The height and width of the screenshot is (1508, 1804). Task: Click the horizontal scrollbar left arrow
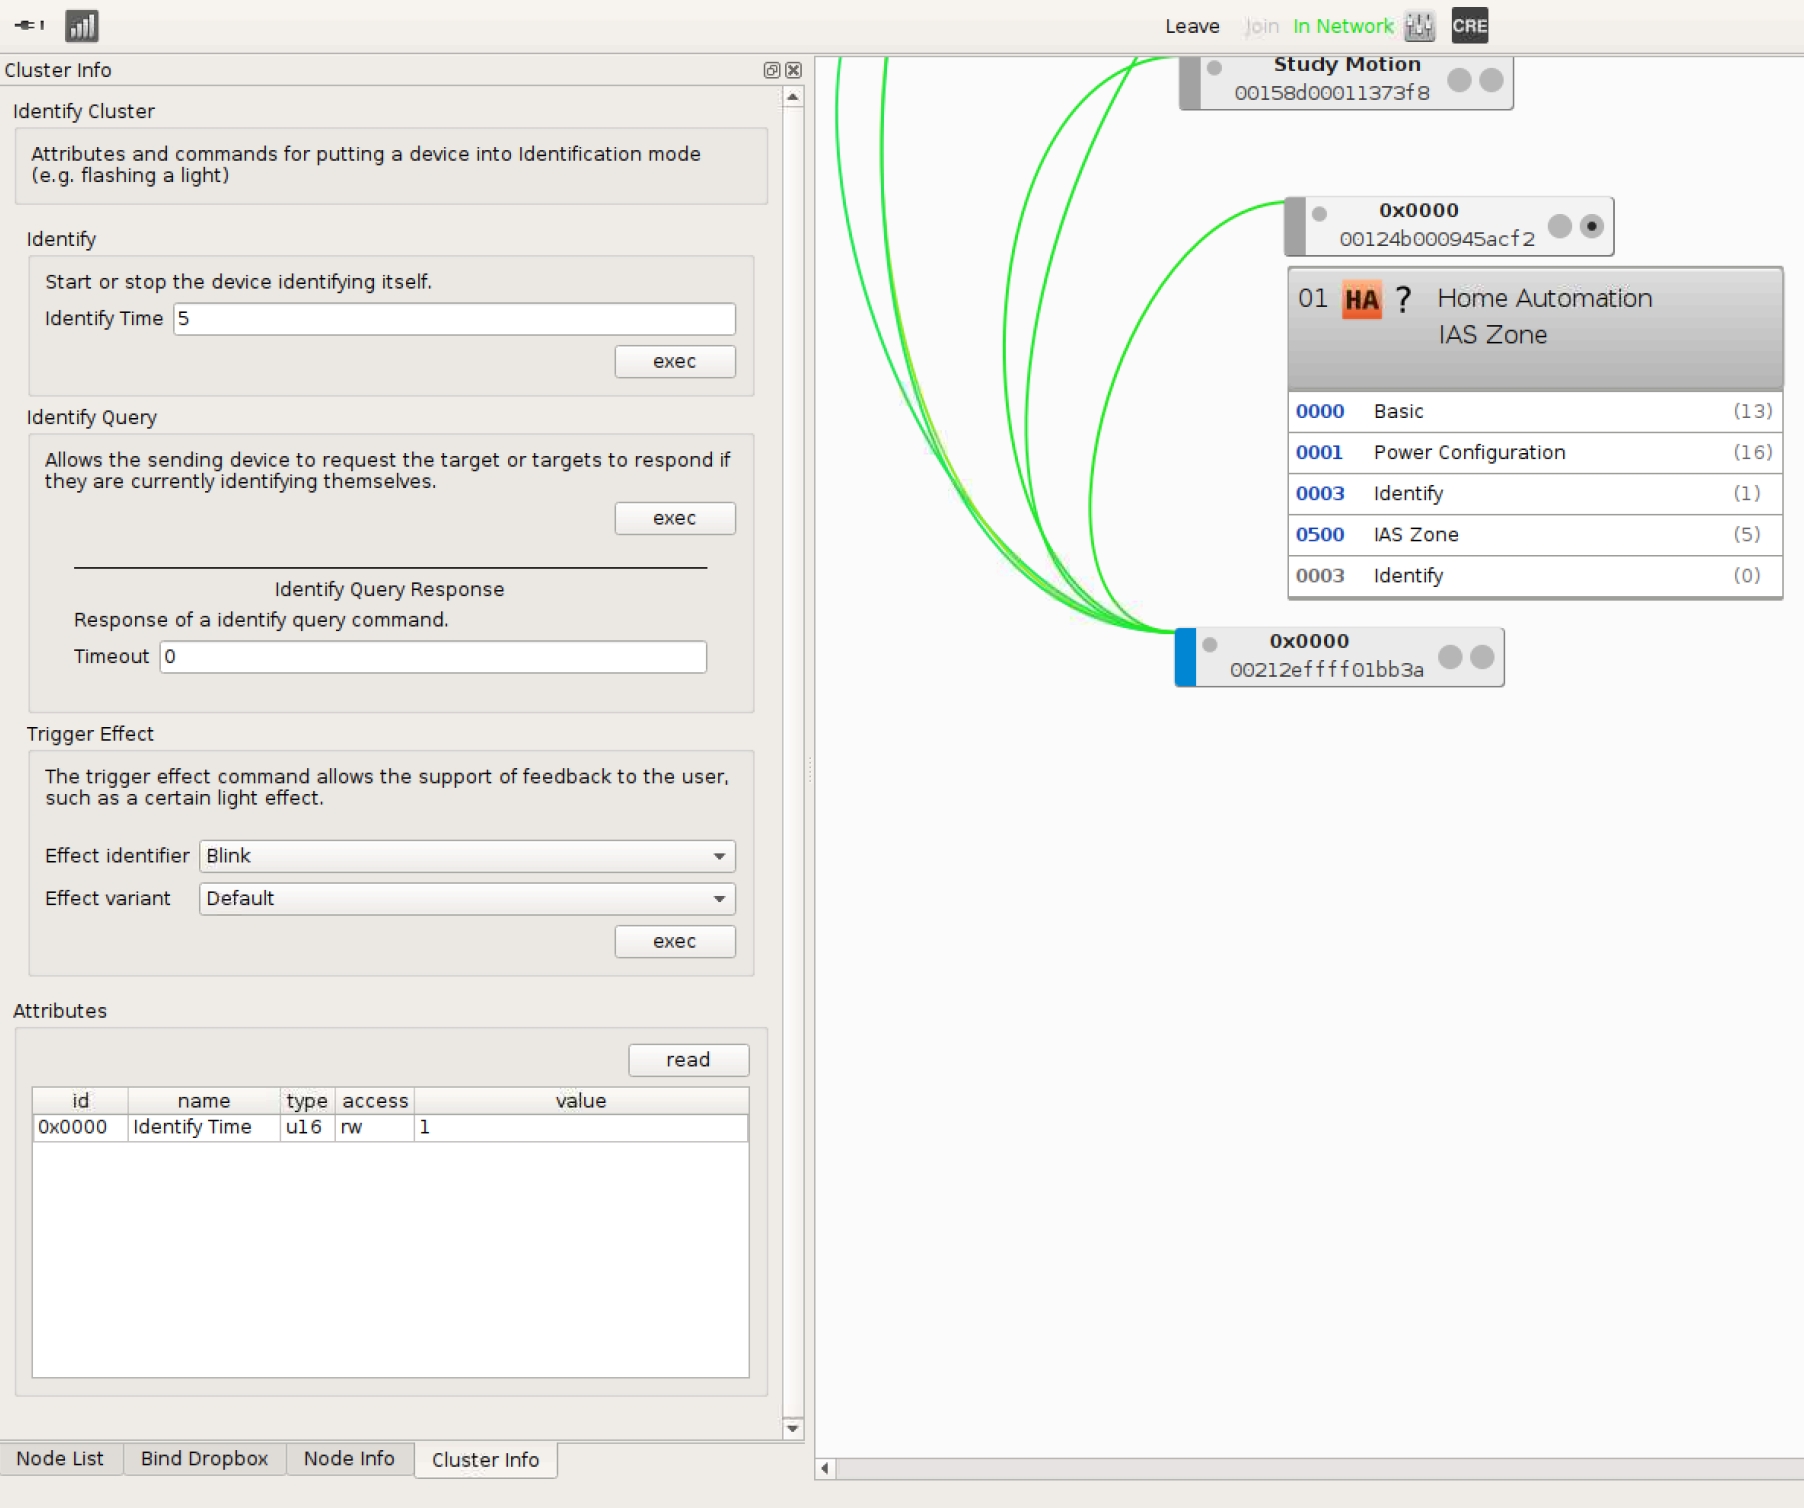[825, 1469]
